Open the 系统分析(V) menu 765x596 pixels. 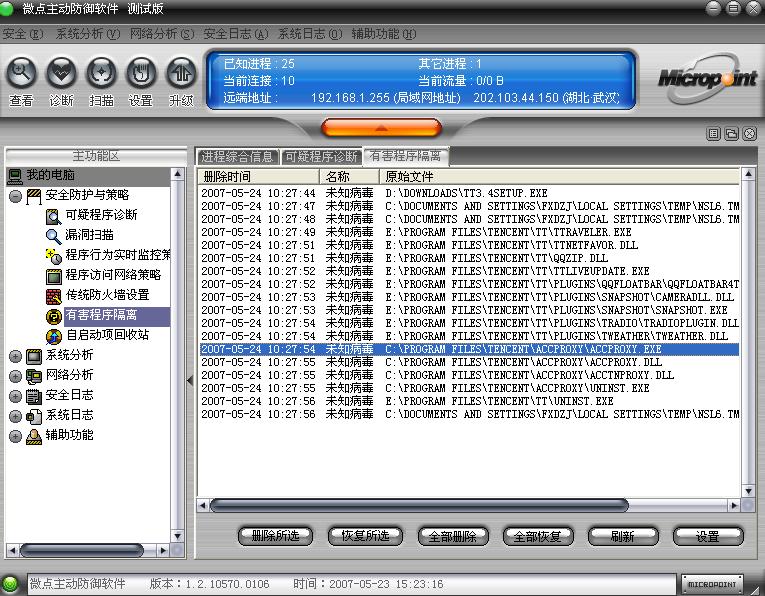pyautogui.click(x=88, y=34)
